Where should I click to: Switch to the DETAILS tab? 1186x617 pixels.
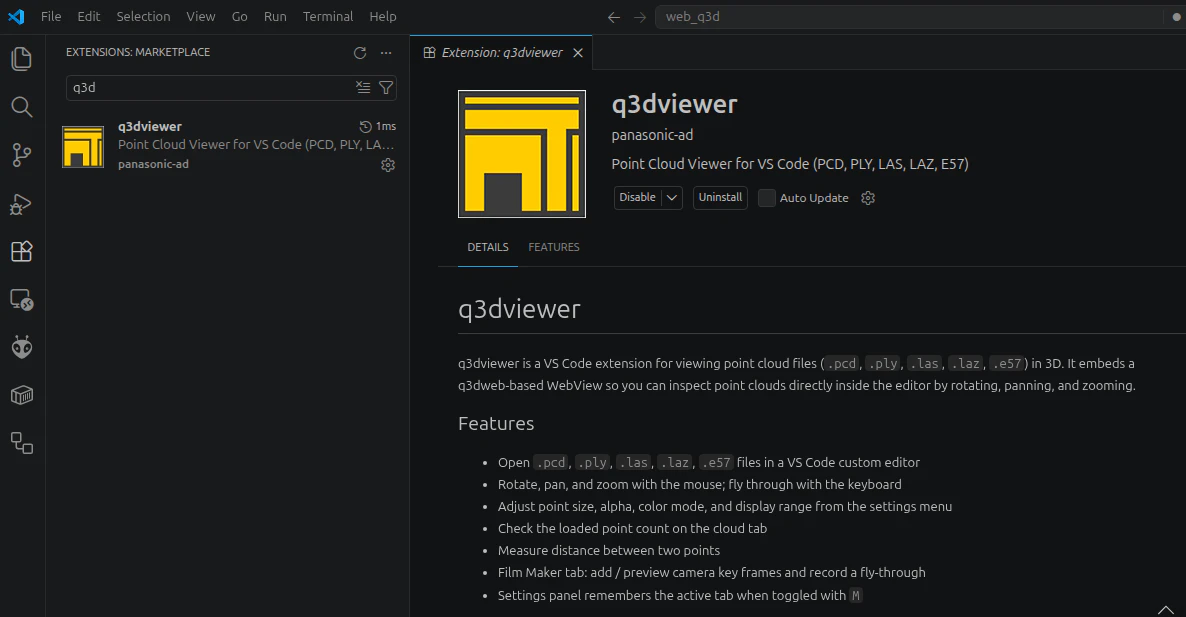point(488,247)
